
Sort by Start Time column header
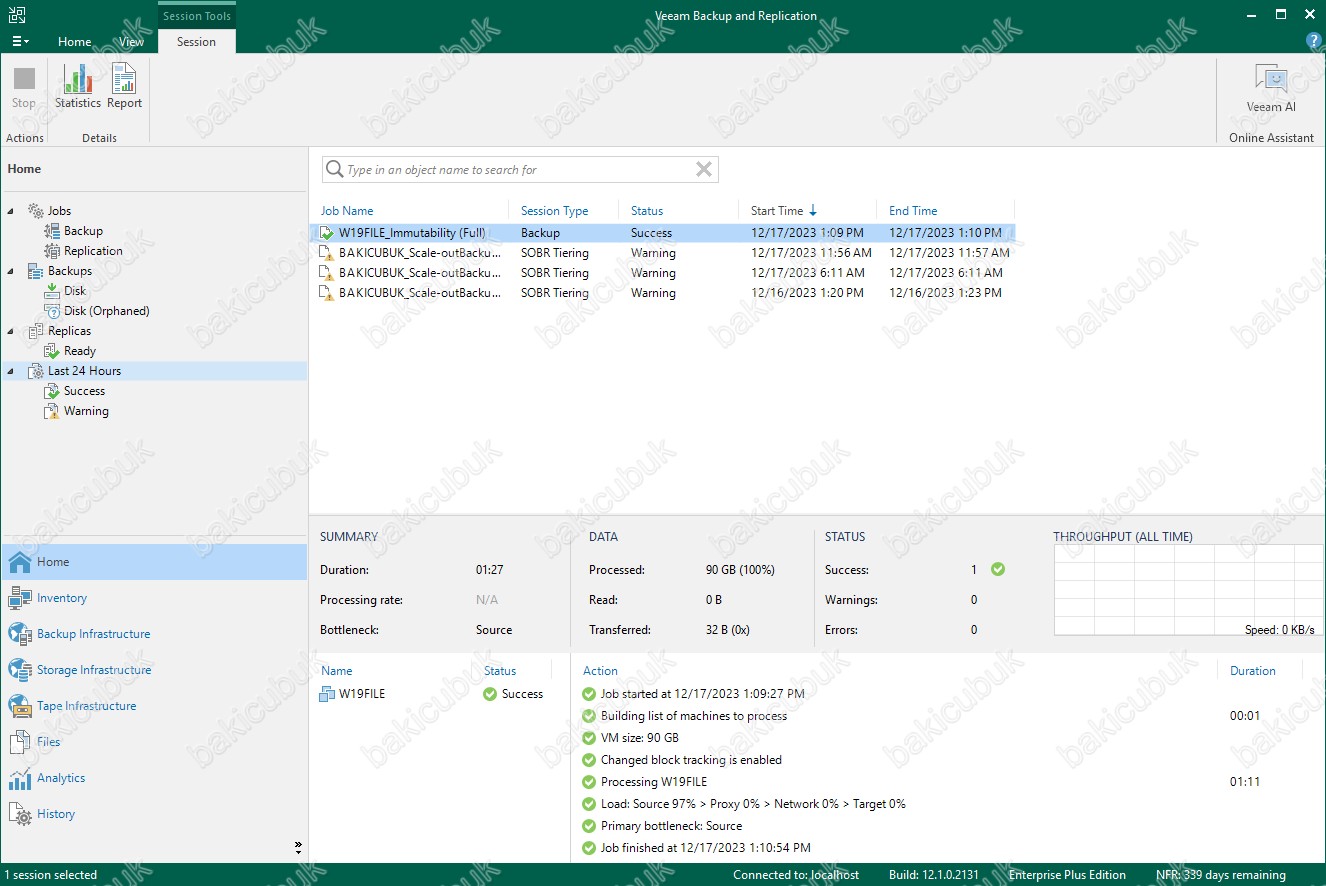pyautogui.click(x=777, y=211)
